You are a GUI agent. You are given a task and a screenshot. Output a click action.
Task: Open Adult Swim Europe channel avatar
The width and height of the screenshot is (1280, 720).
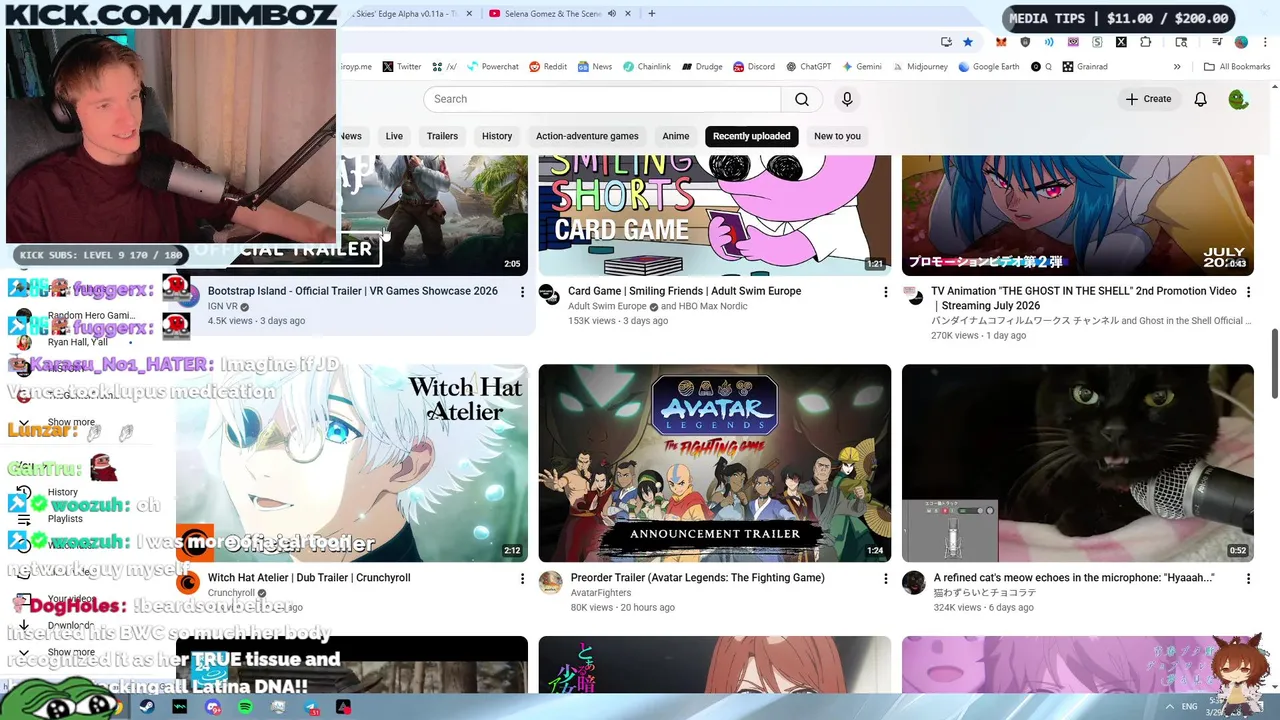tap(549, 294)
